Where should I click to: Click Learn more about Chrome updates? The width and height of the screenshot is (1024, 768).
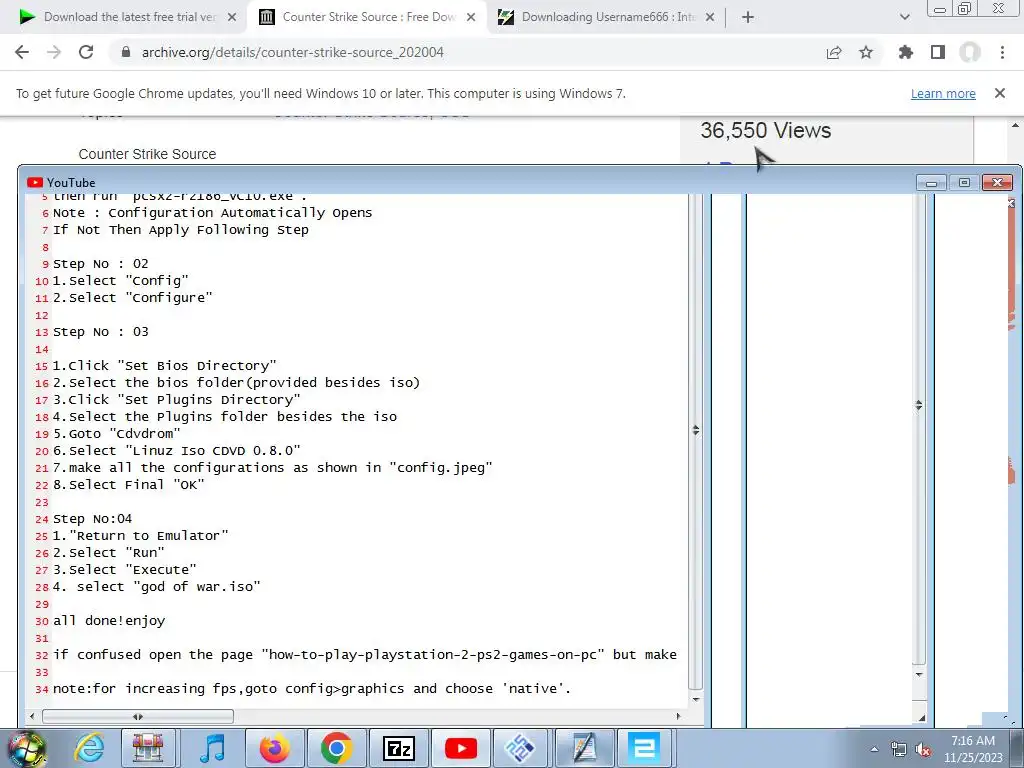[943, 93]
